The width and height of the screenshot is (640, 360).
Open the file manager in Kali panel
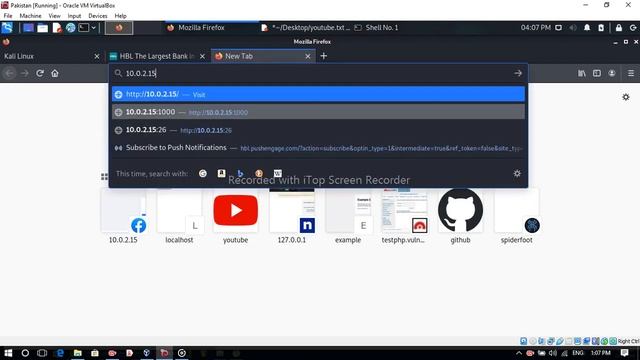click(42, 28)
